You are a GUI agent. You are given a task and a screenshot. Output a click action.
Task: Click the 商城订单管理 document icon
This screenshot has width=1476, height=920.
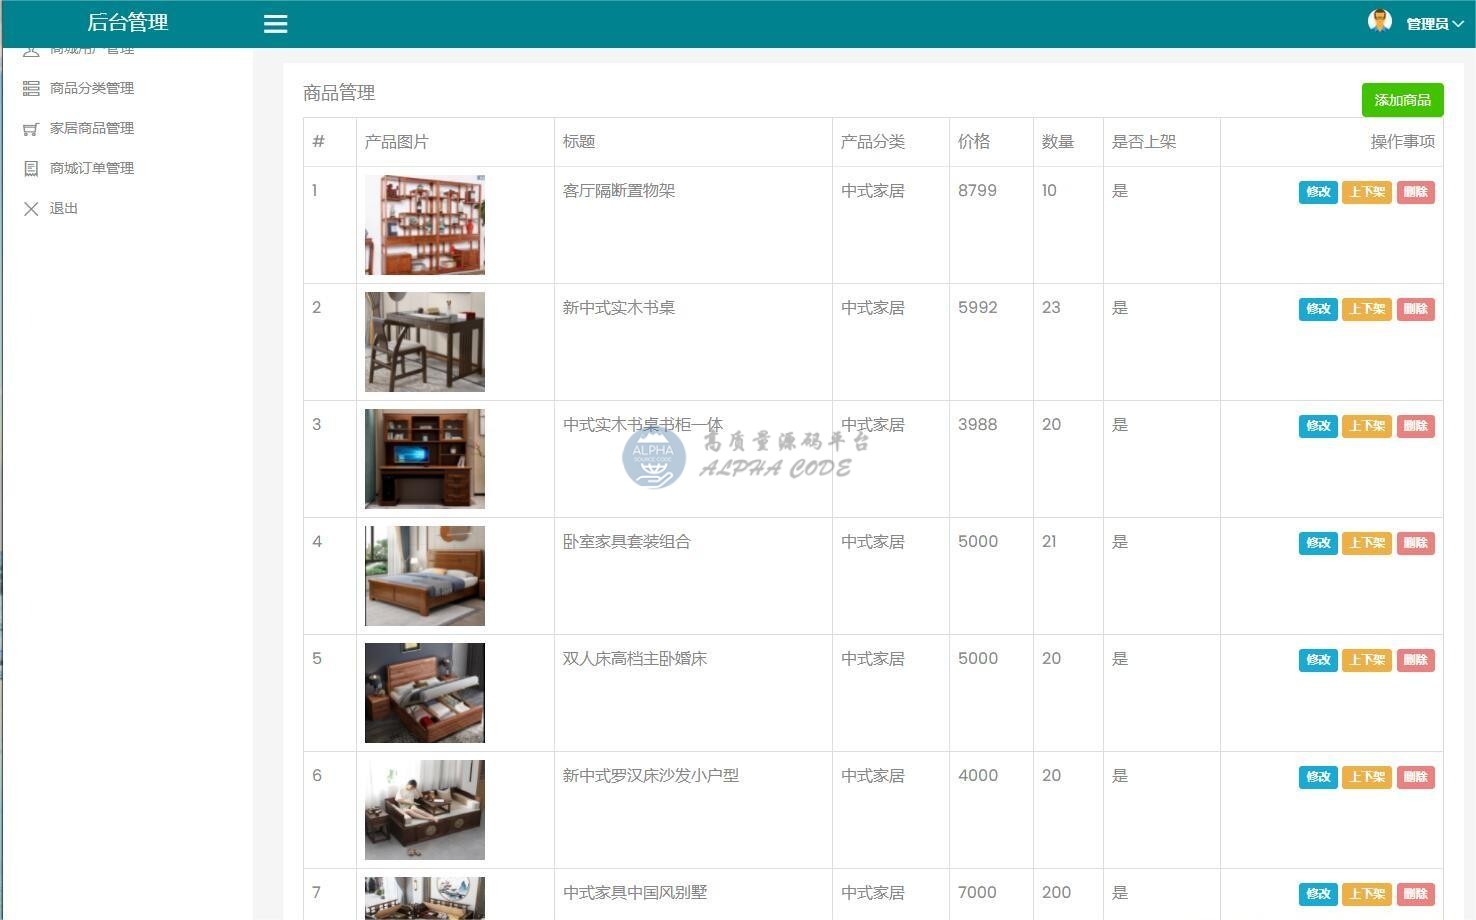coord(31,169)
